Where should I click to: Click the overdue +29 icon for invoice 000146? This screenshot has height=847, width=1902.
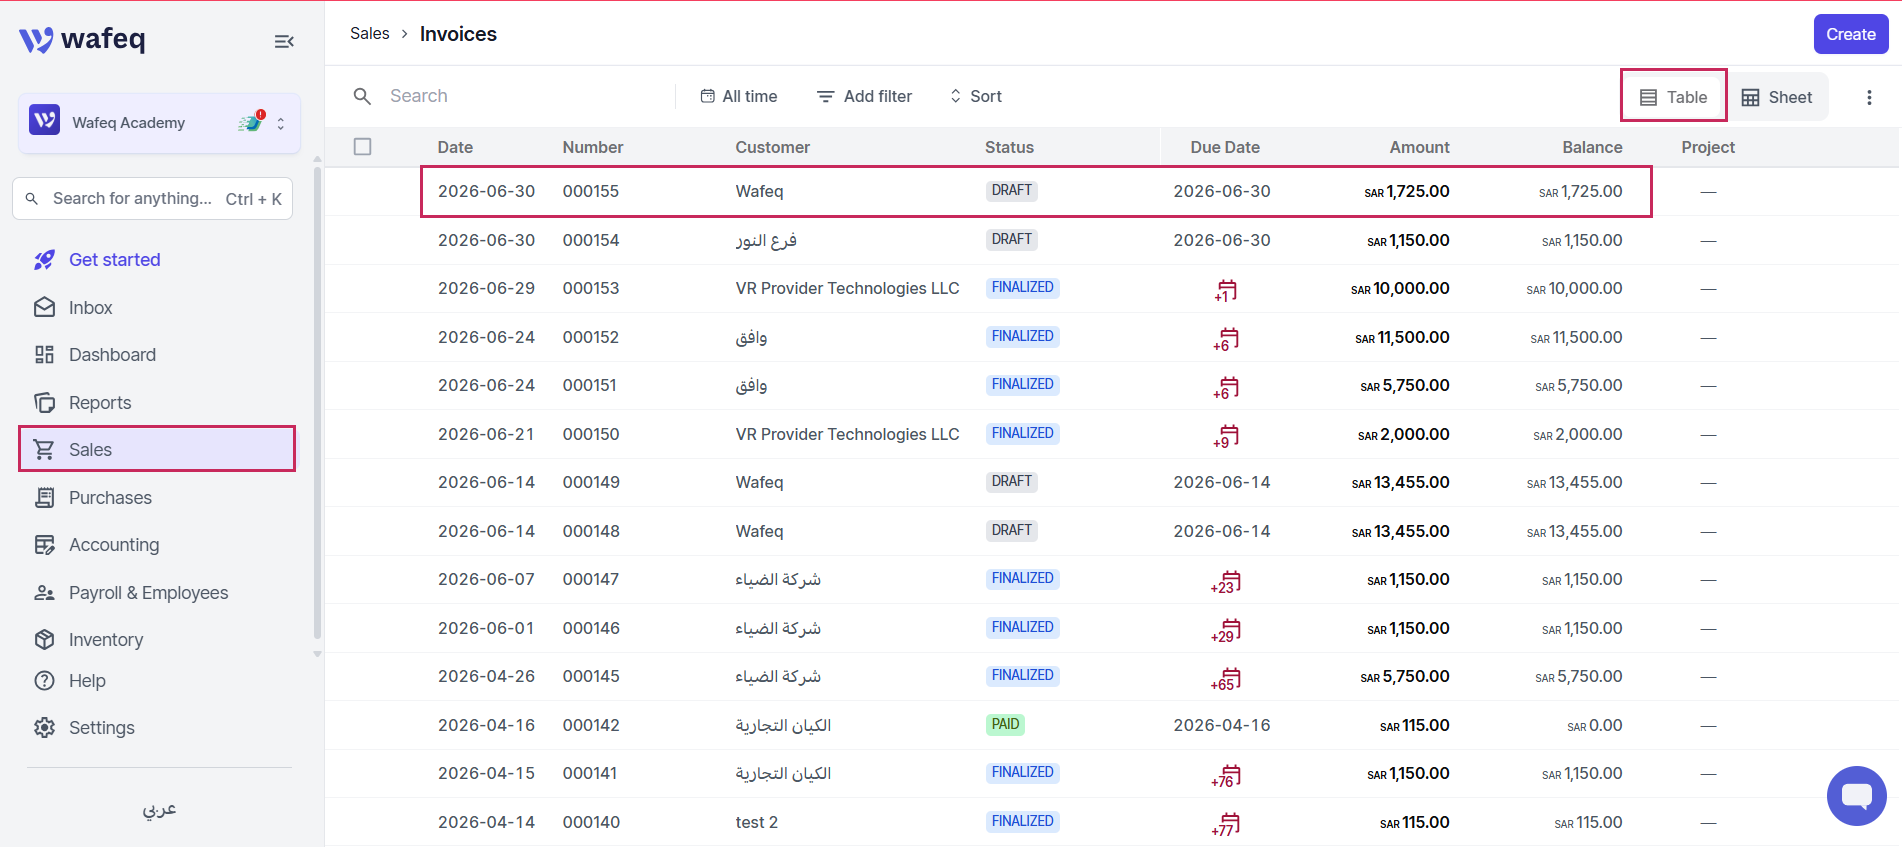click(1226, 630)
